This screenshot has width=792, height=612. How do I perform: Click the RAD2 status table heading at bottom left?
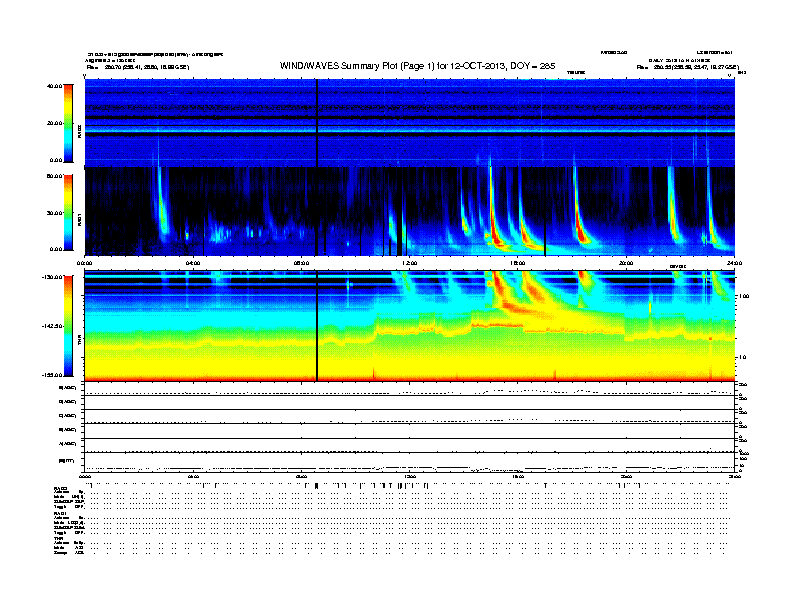pyautogui.click(x=61, y=488)
